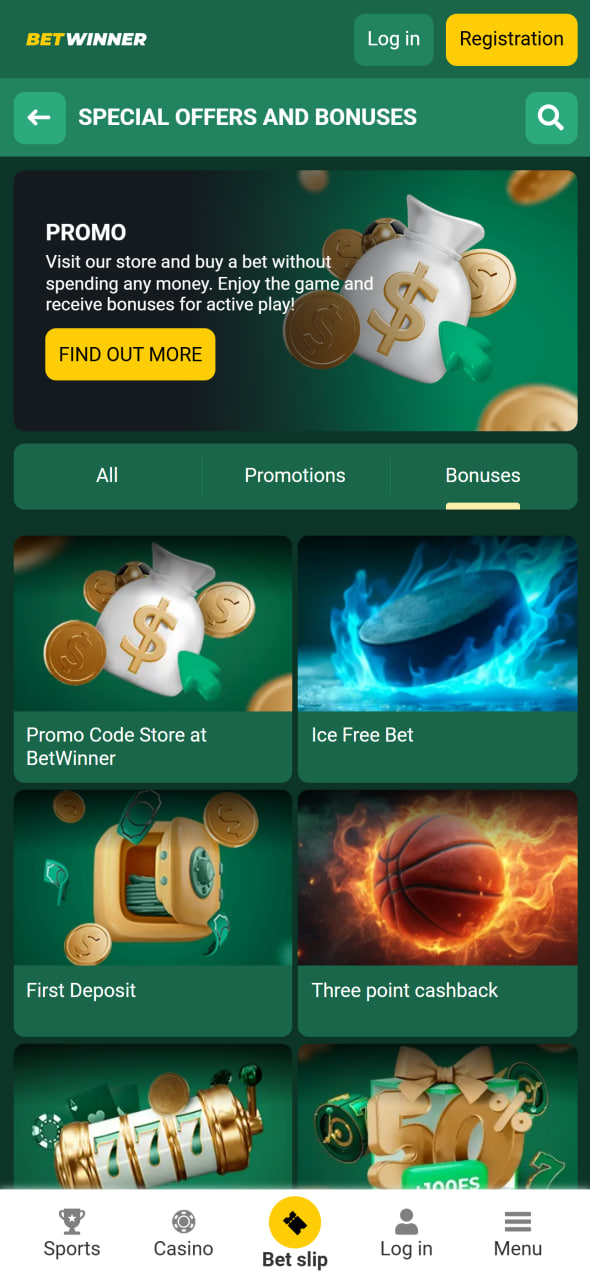This screenshot has height=1280, width=590.
Task: Open the 777 slot machine offer
Action: coord(153,1116)
